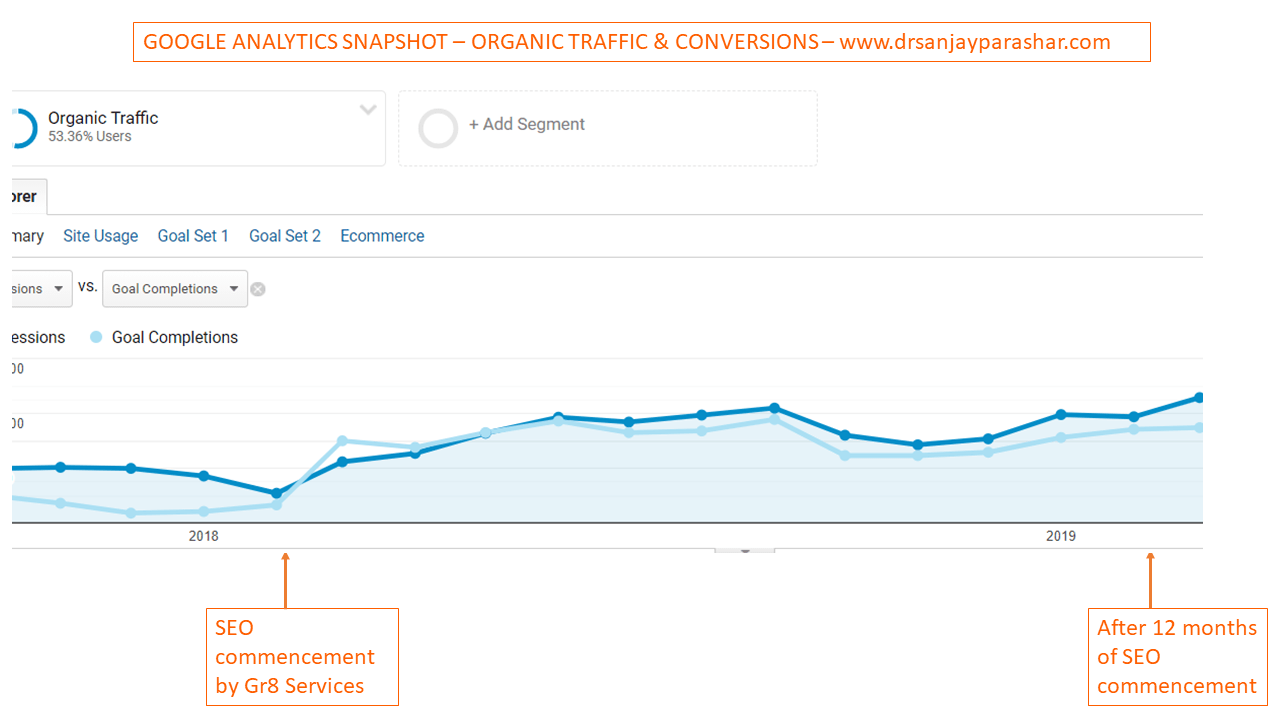Click the Organic Traffic donut segment icon
Viewport: 1280px width, 720px height.
[22, 128]
